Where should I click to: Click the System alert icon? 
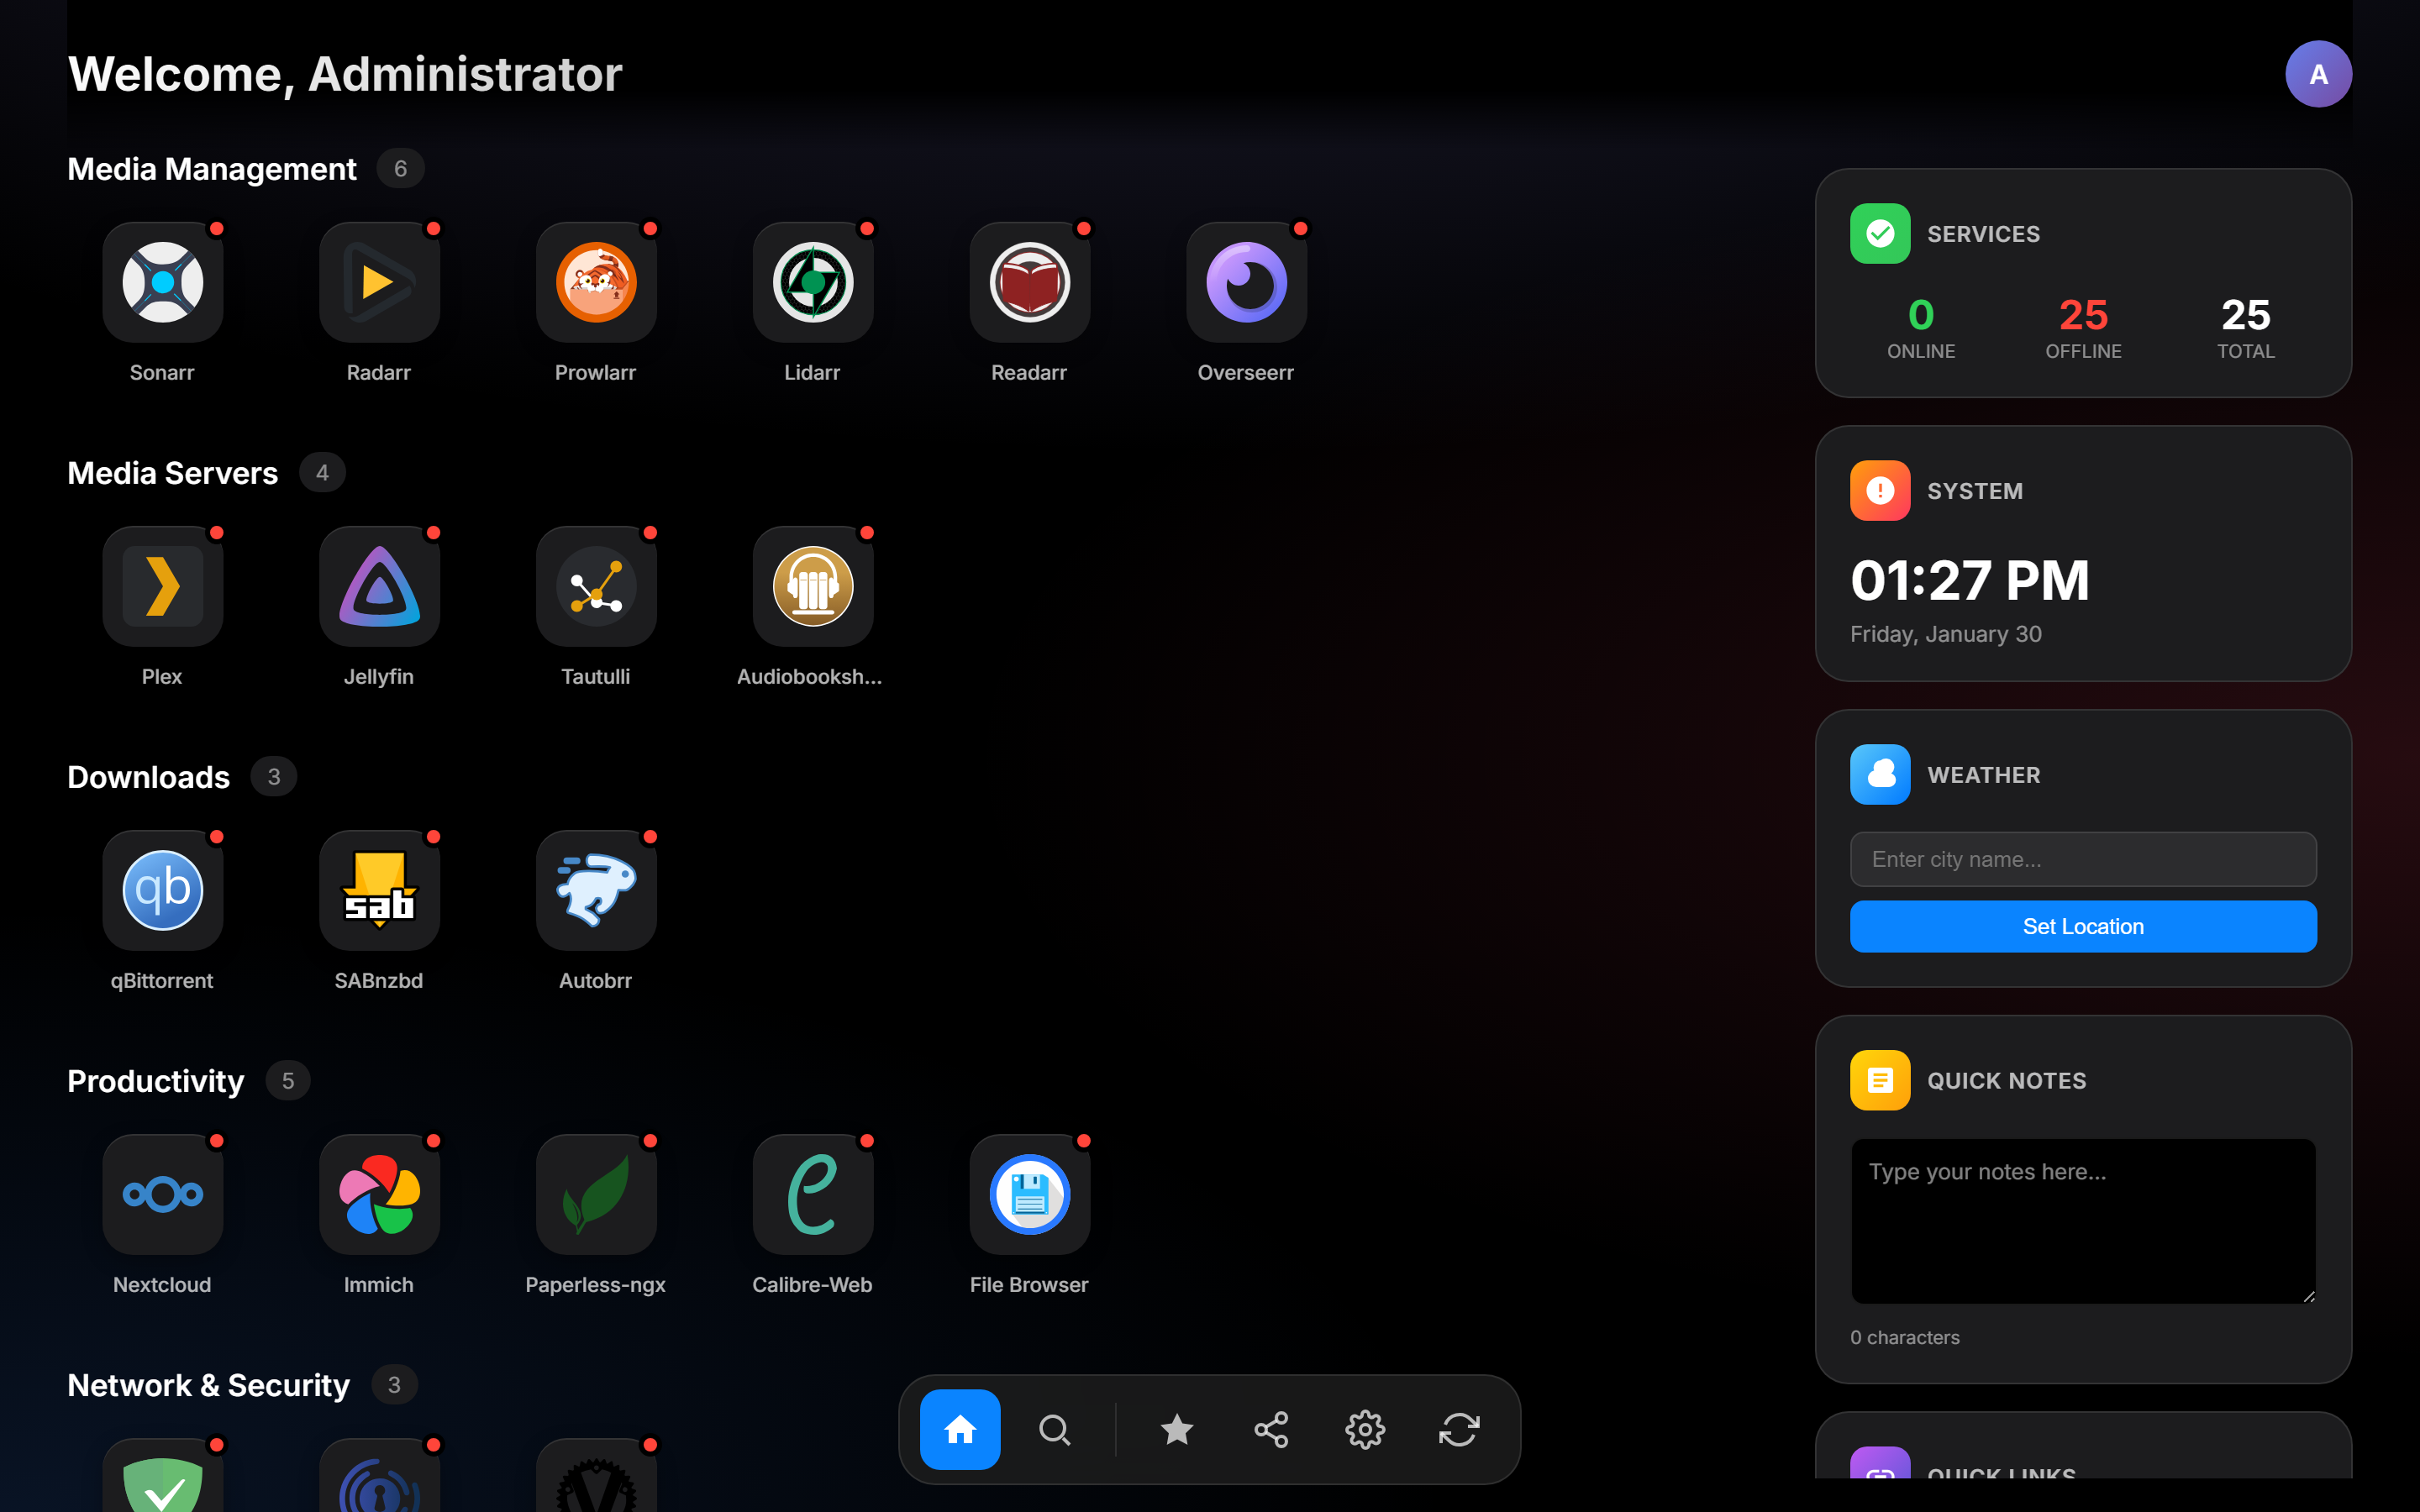[x=1880, y=490]
